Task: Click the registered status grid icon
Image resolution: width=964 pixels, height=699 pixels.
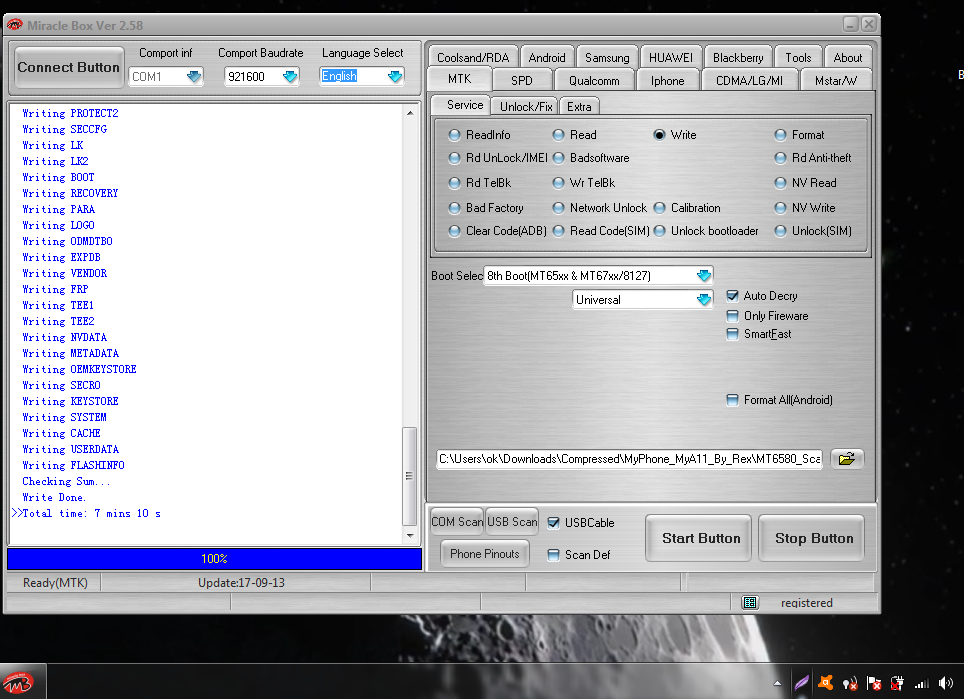Action: 749,602
